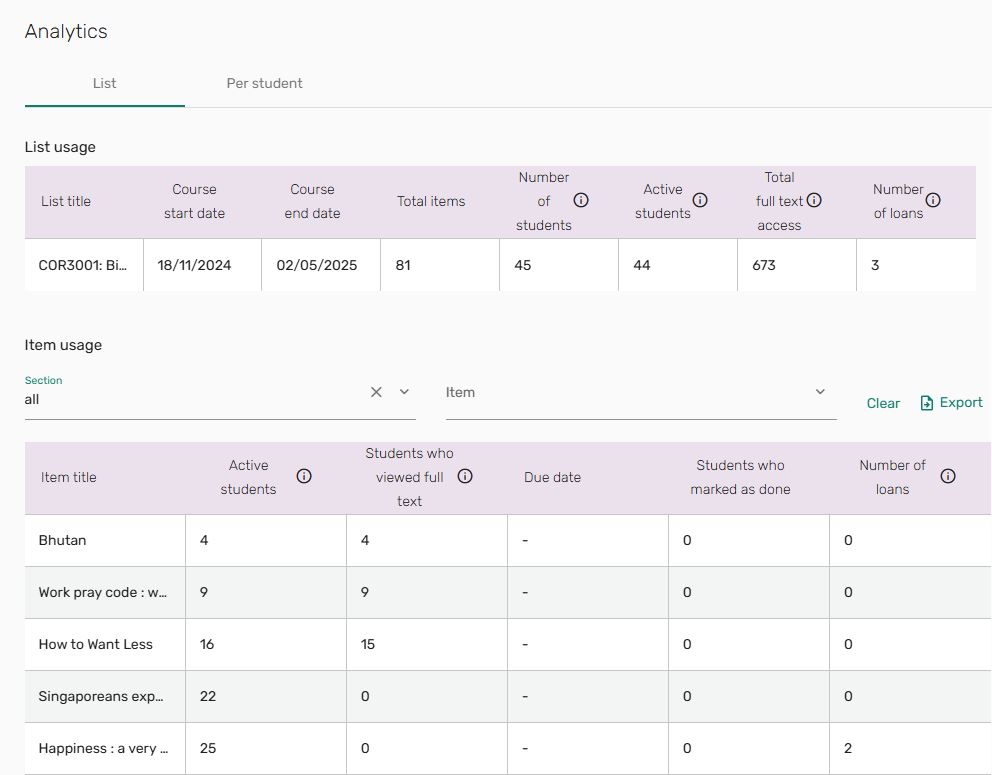
Task: Clear the Section filter with the X icon
Action: pos(376,392)
